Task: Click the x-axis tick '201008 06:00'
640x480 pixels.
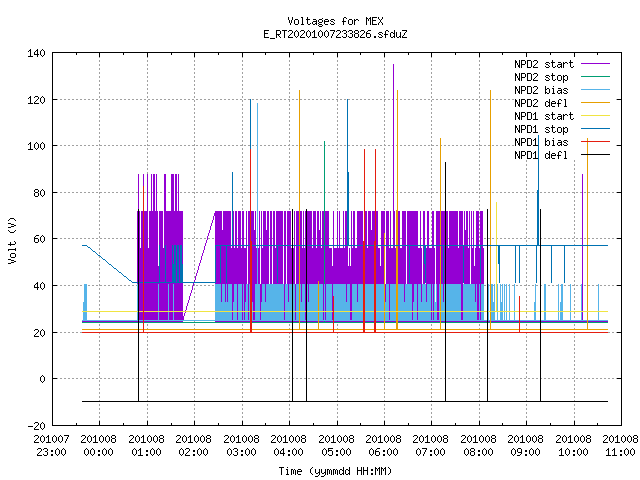Action: tap(383, 446)
